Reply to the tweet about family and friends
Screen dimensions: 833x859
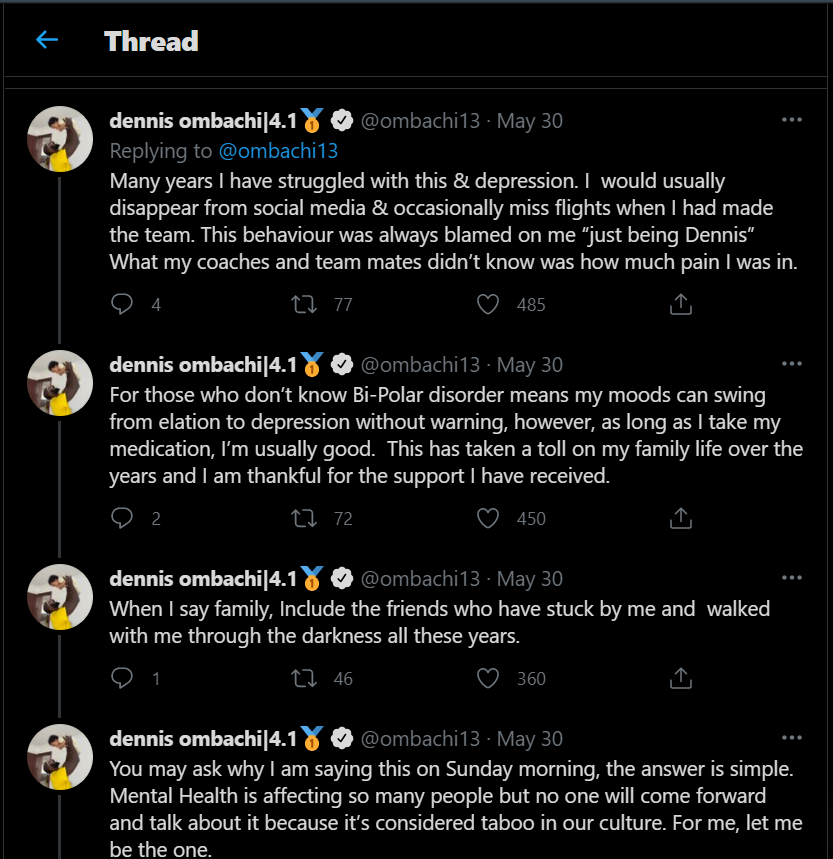(122, 678)
